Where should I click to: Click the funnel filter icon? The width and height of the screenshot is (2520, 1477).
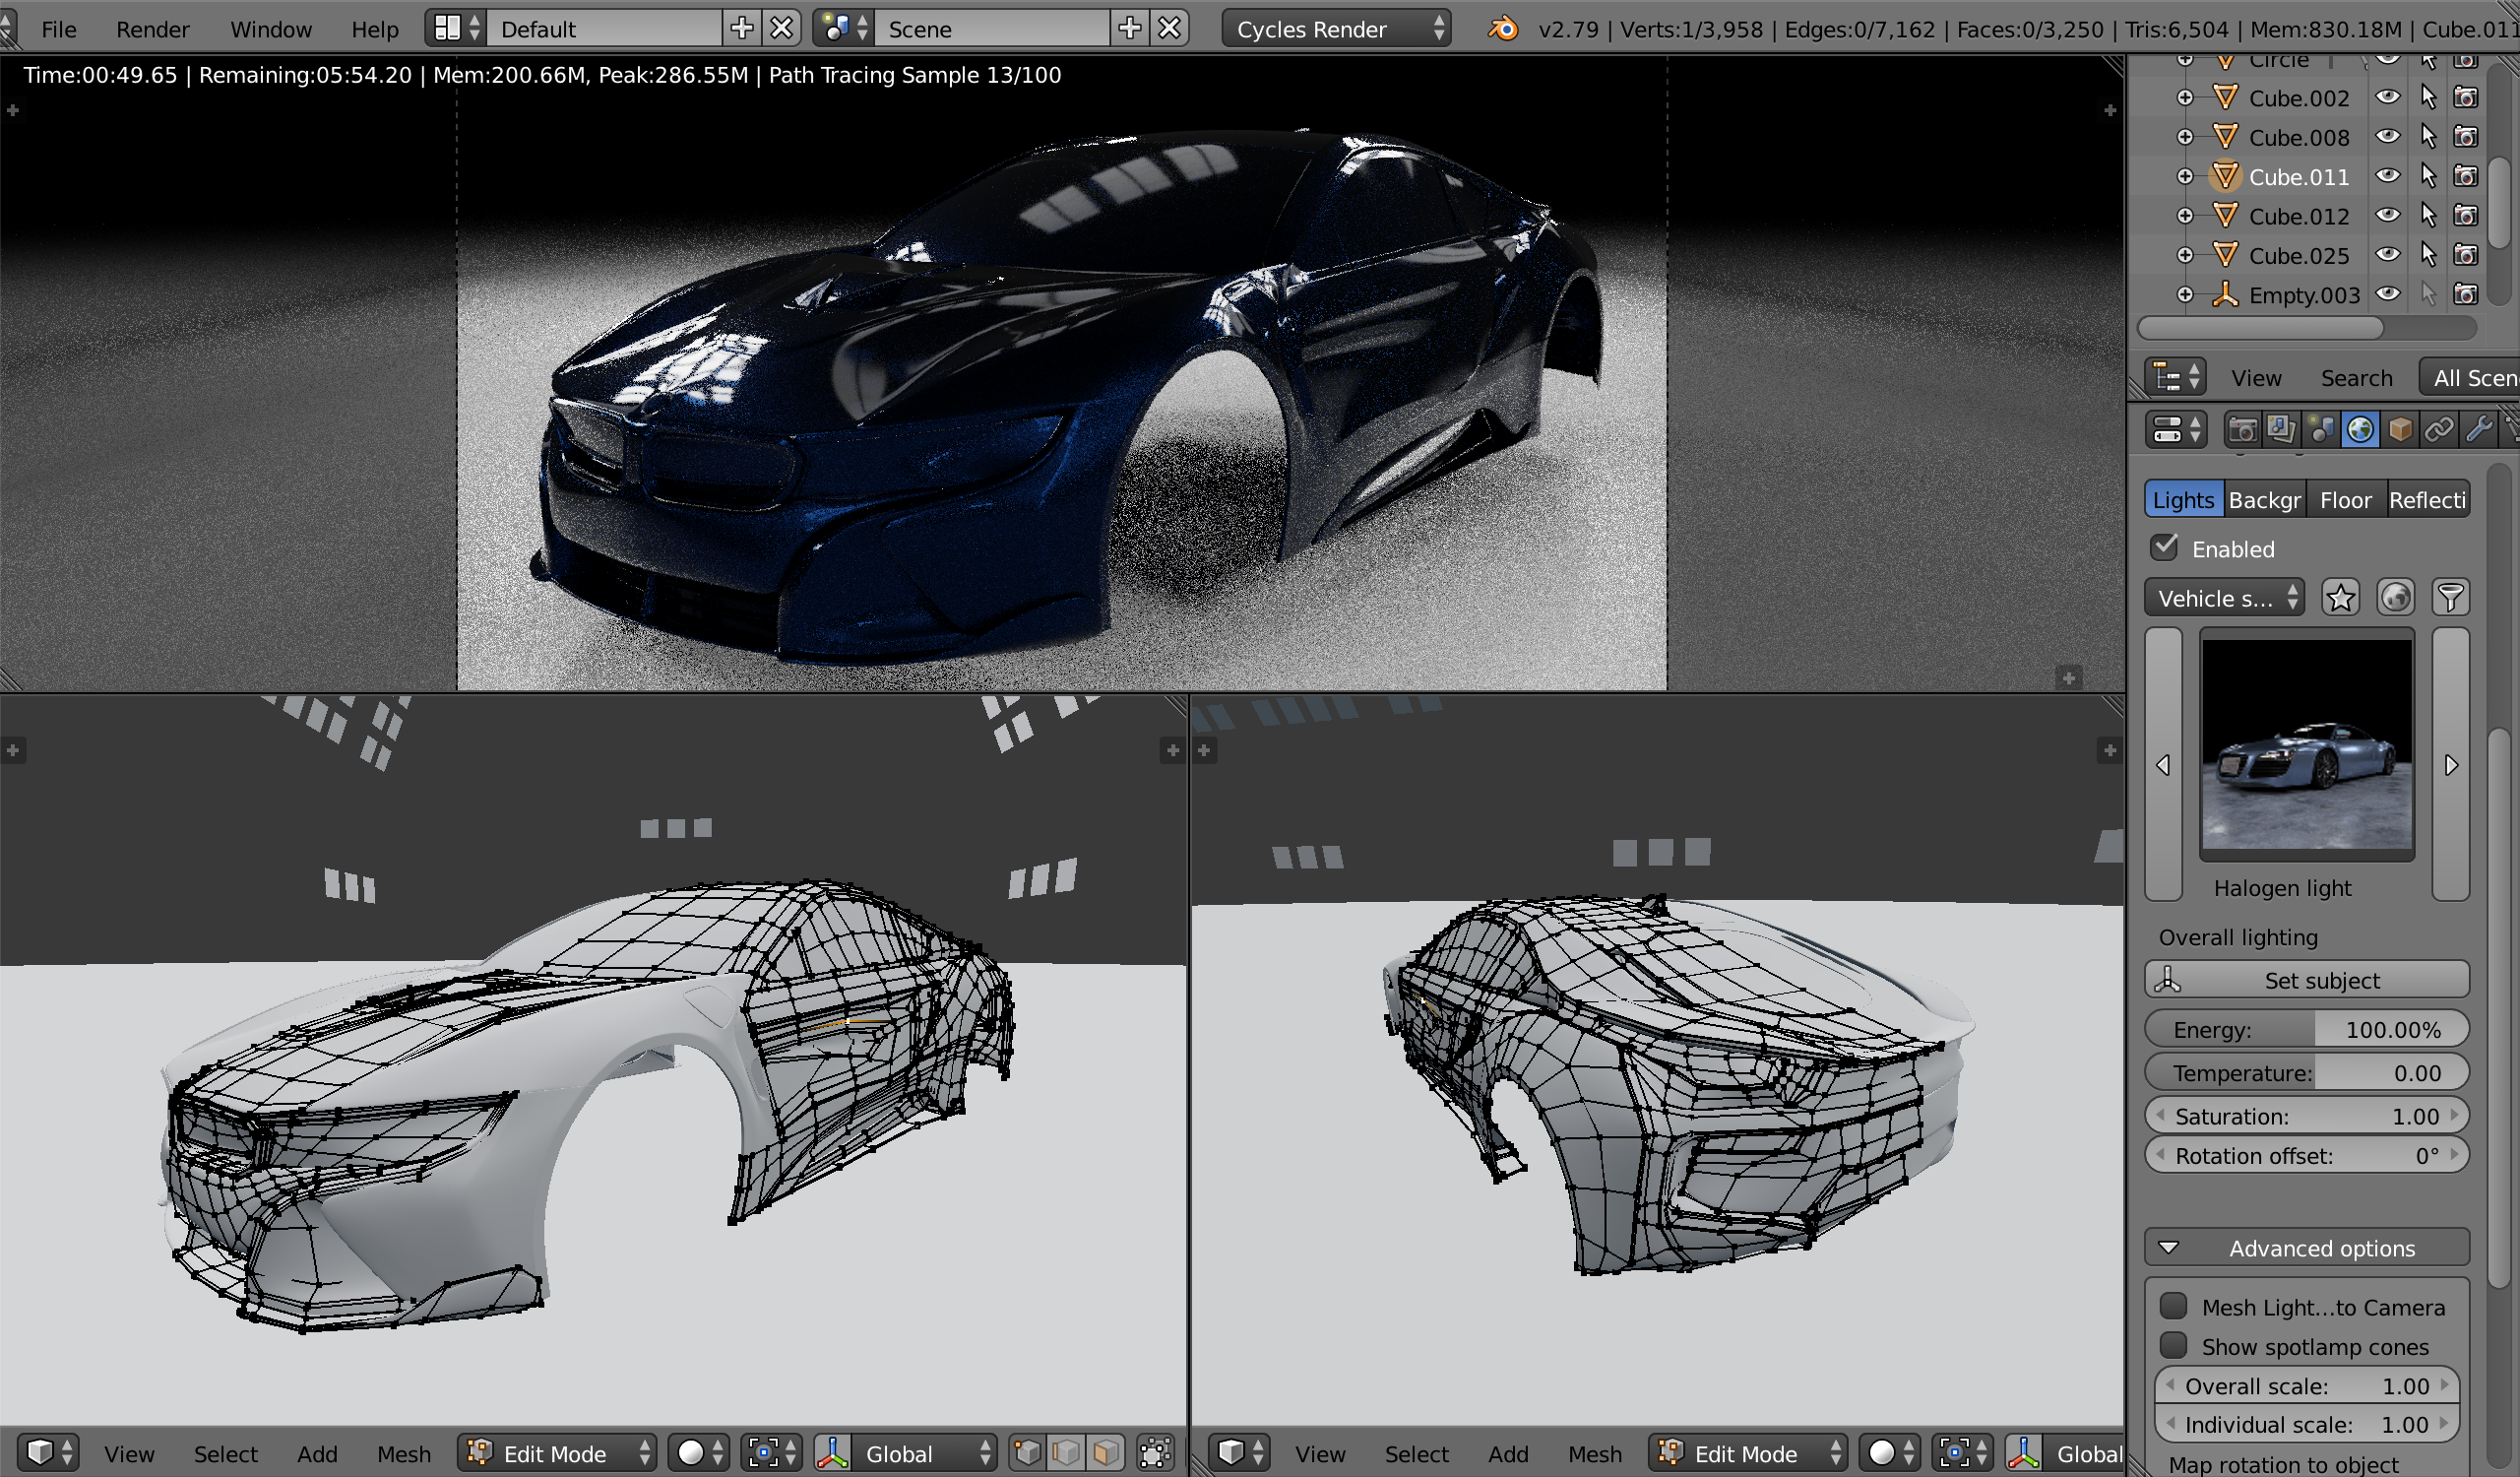pos(2450,598)
